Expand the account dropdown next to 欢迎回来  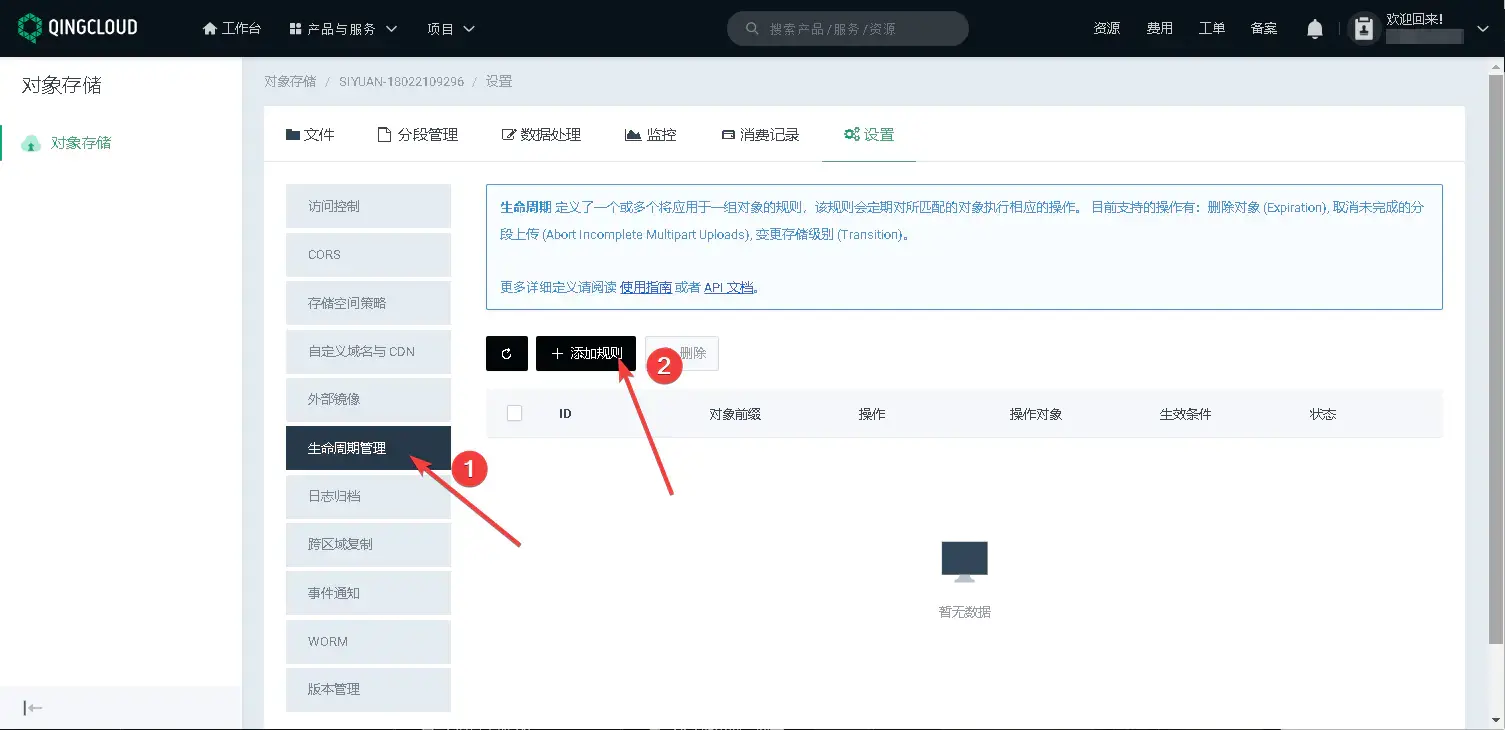[x=1484, y=28]
